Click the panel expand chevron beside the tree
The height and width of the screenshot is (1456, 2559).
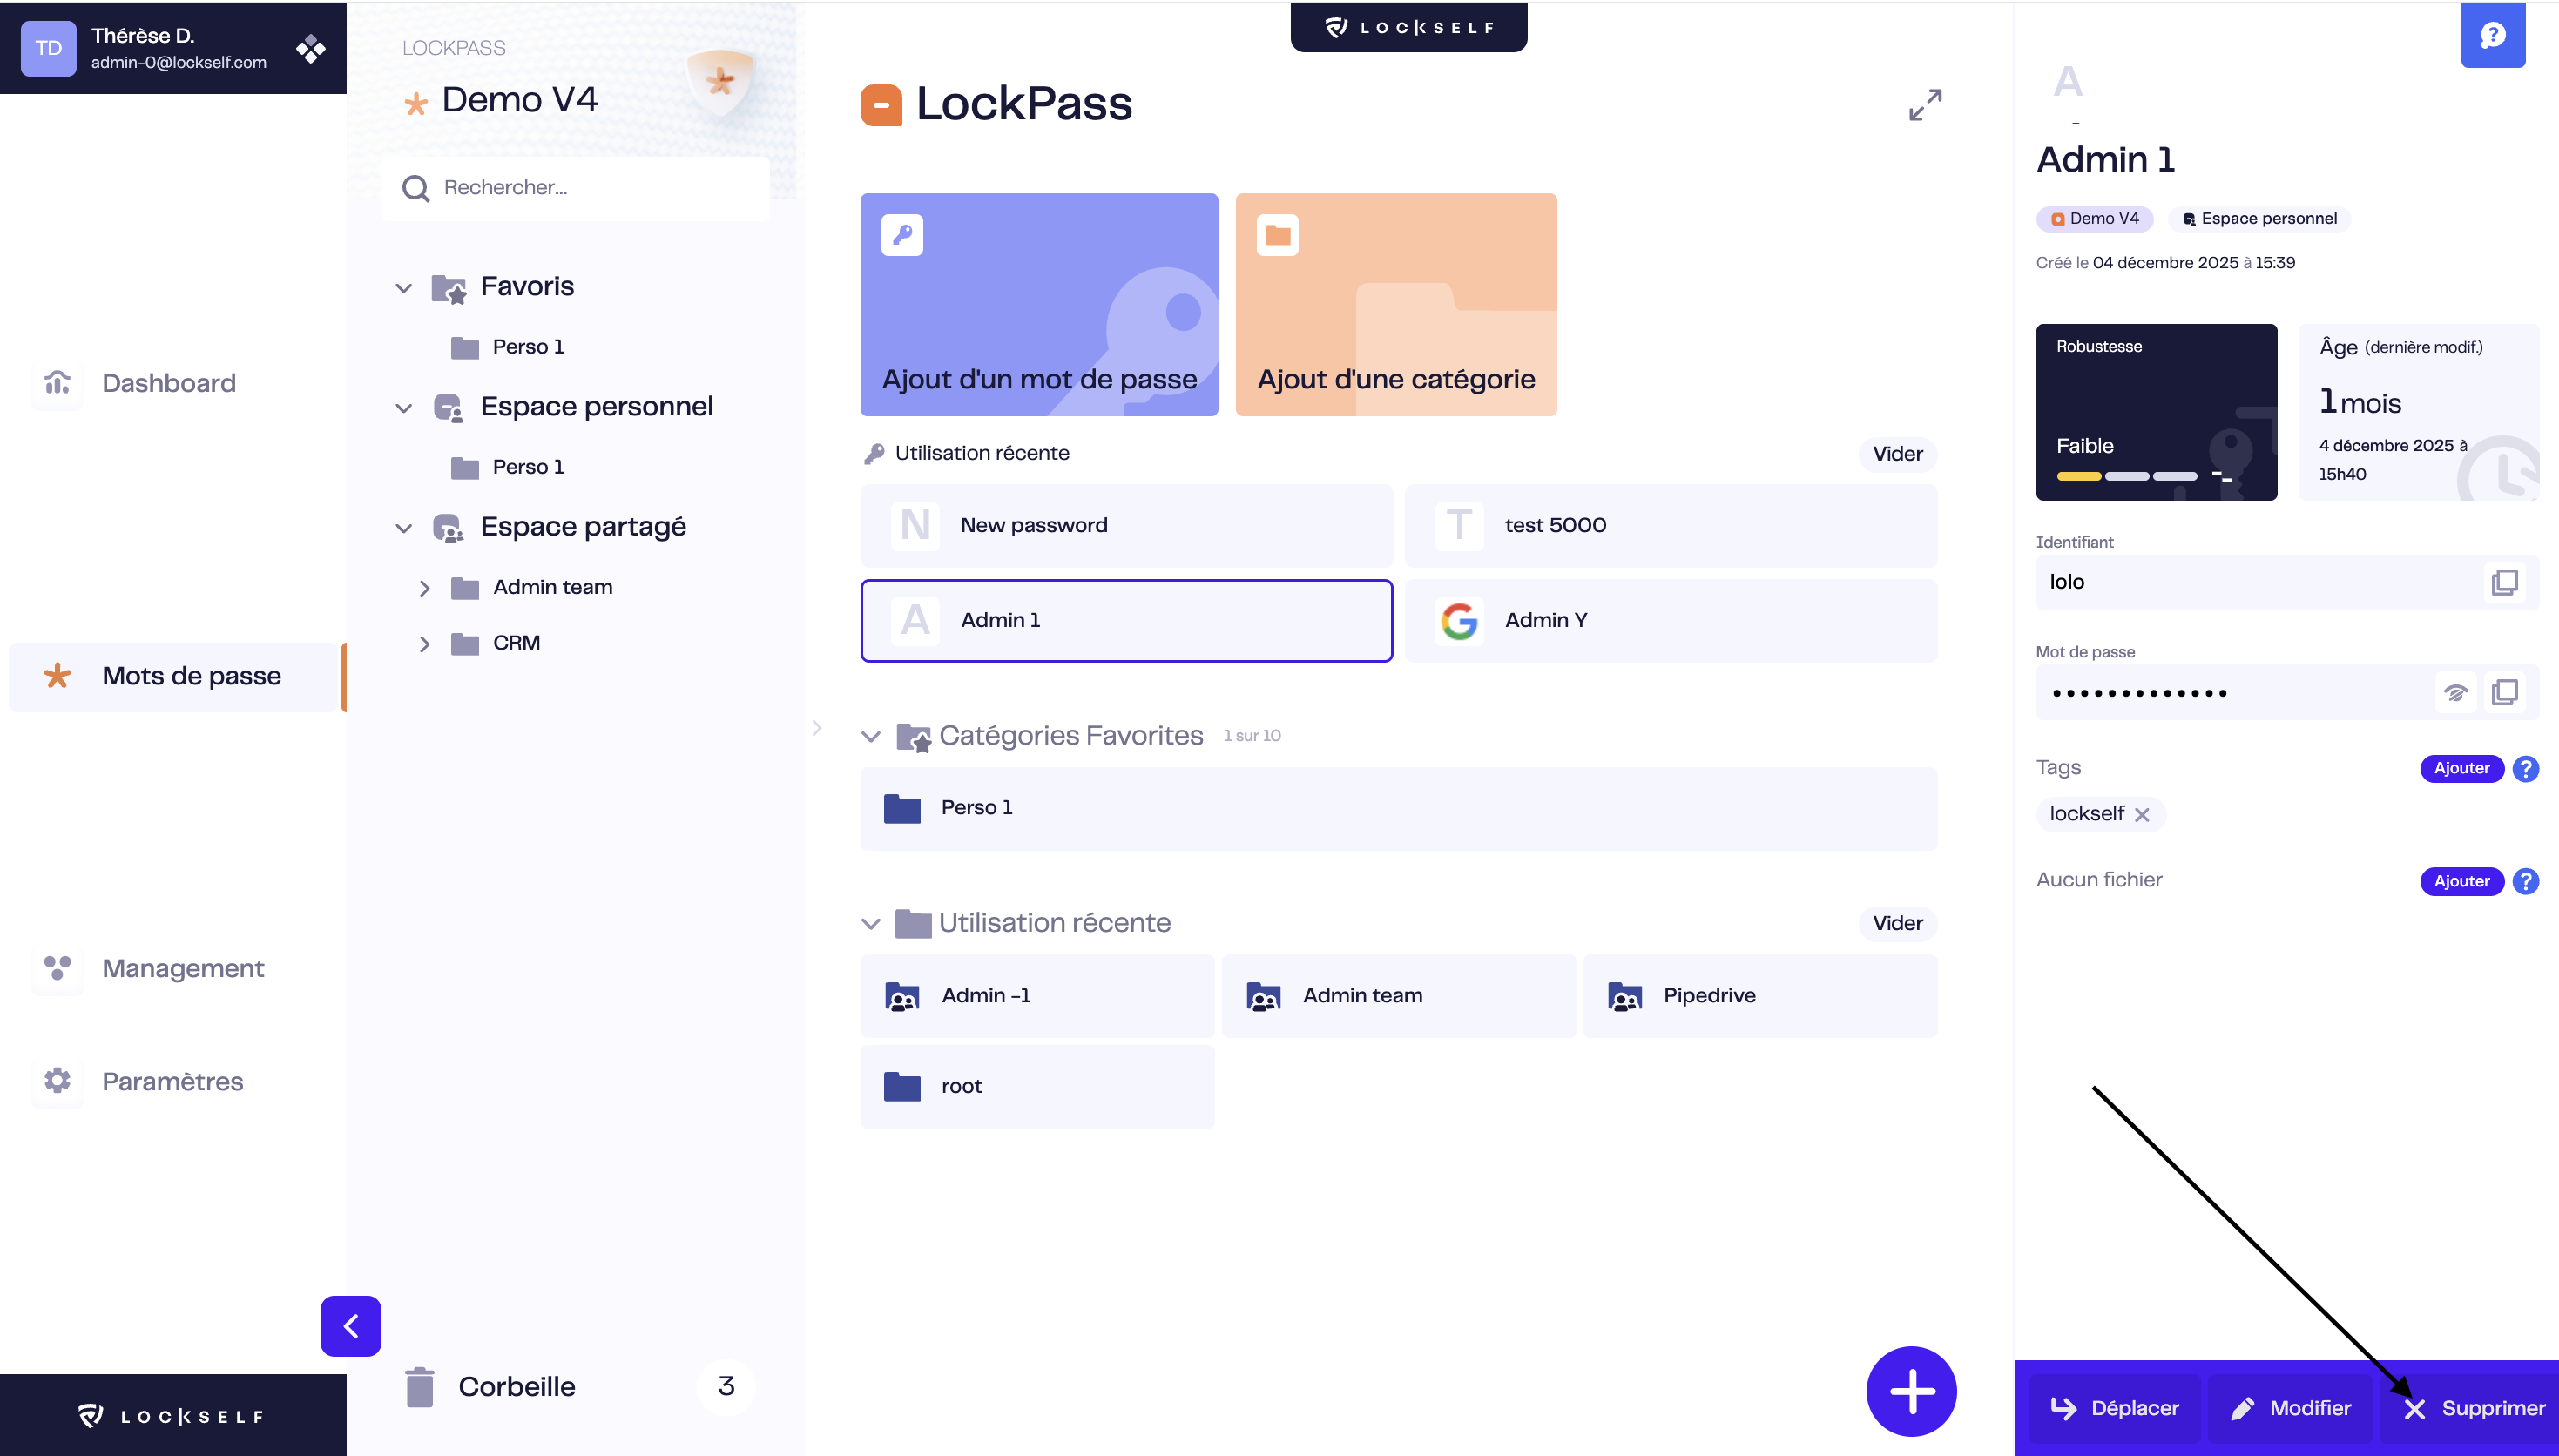[816, 727]
